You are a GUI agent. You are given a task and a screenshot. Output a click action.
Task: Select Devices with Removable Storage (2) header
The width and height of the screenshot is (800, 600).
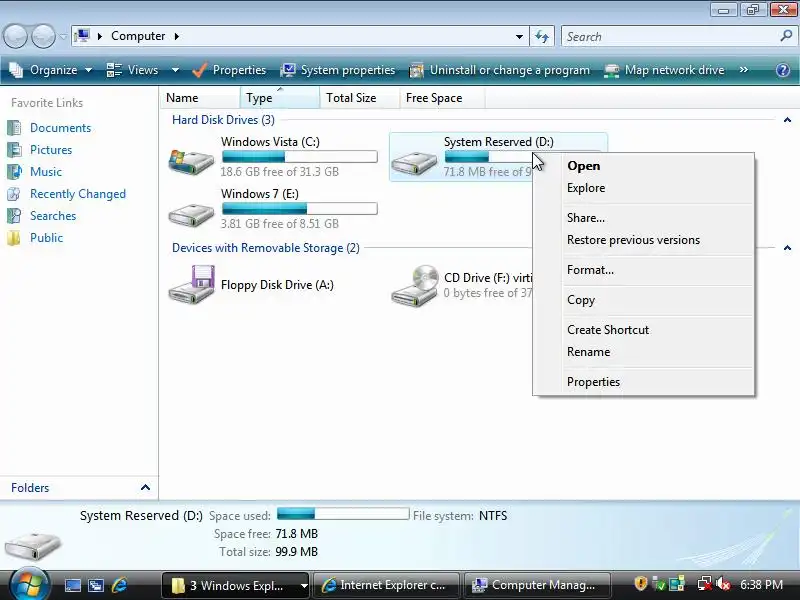click(x=266, y=248)
